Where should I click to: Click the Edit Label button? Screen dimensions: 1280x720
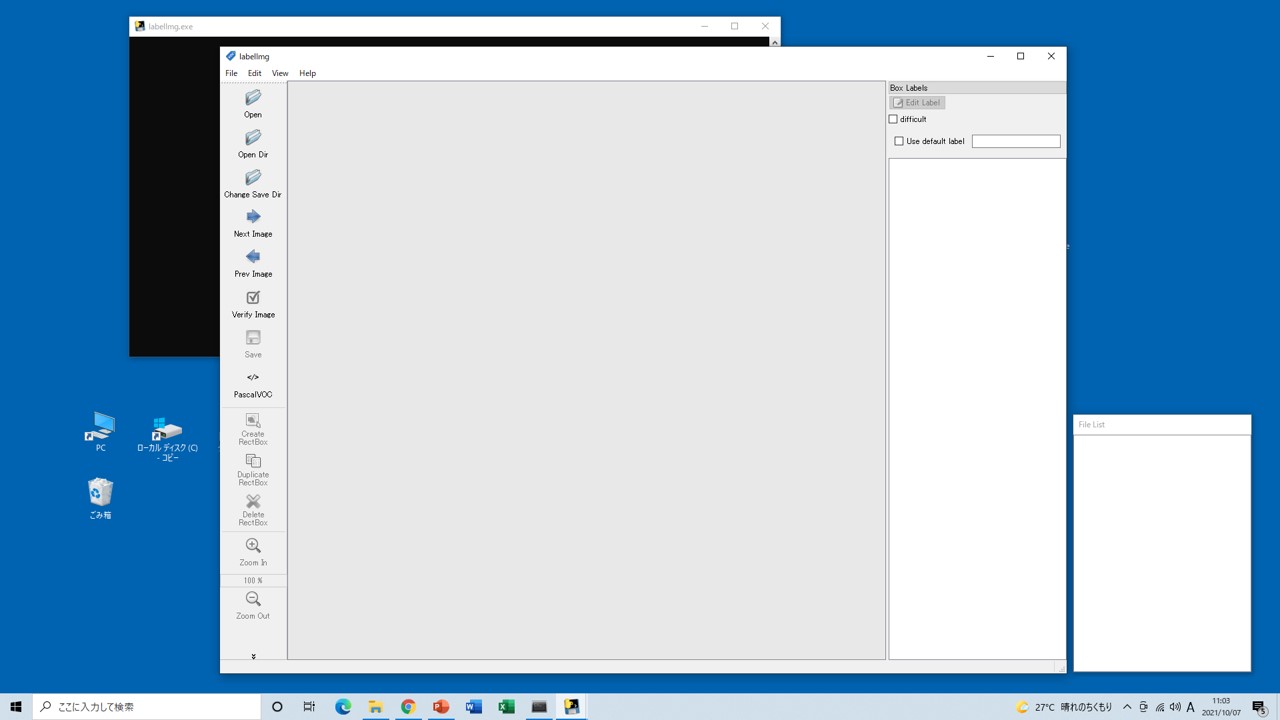(x=916, y=102)
